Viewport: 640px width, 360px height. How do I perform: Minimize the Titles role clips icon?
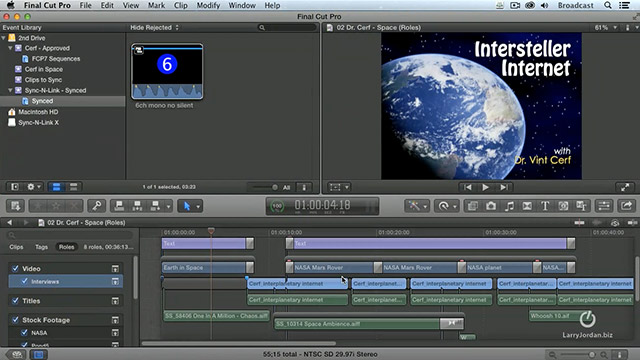(x=115, y=301)
